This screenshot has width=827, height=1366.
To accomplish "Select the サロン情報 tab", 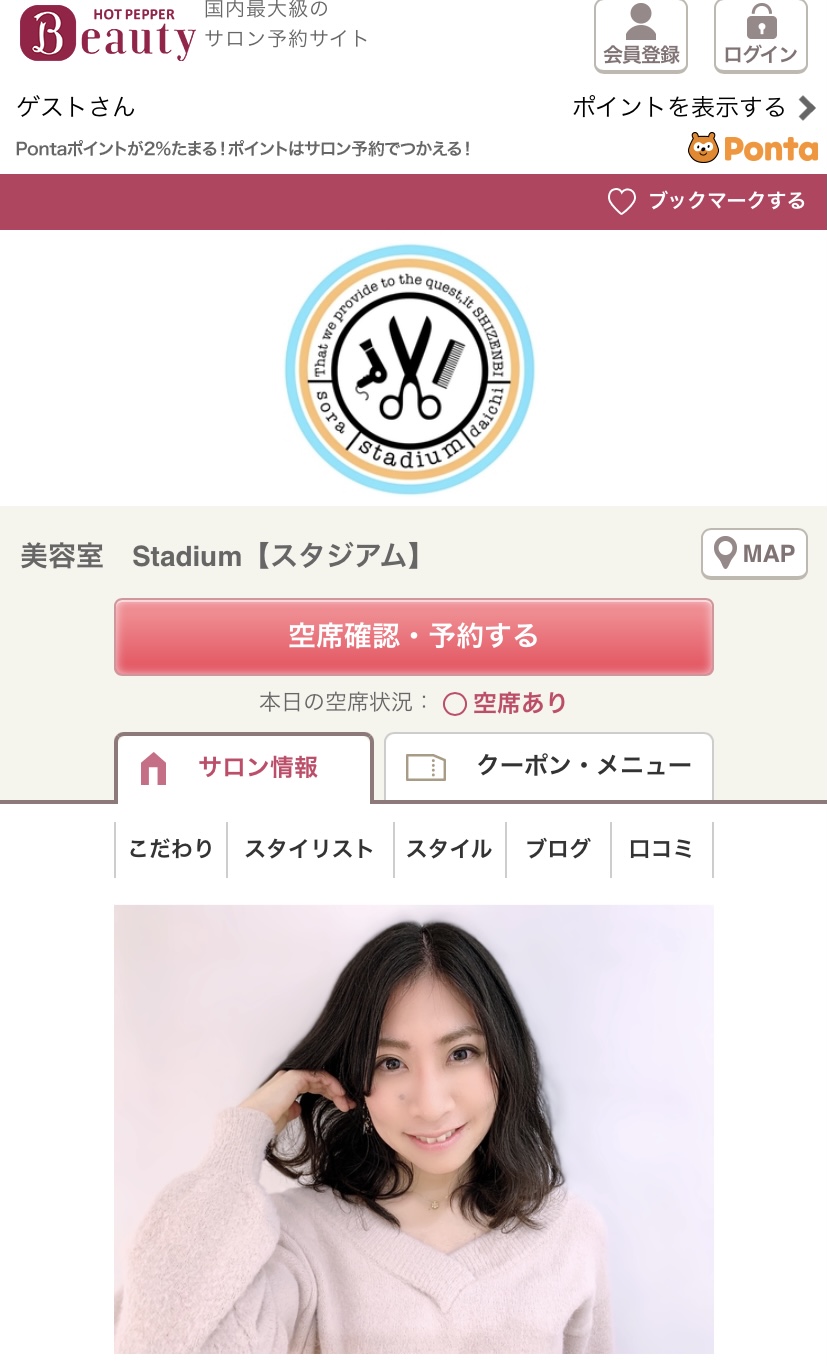I will point(244,768).
